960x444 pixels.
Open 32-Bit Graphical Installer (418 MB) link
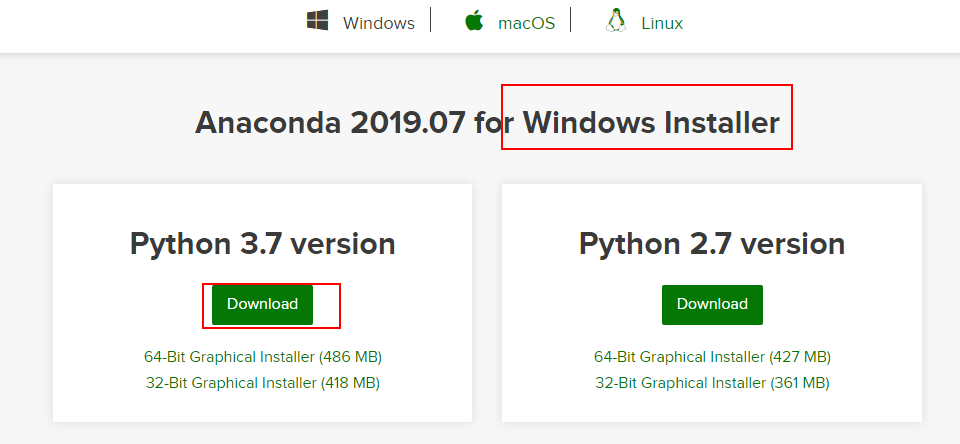pyautogui.click(x=263, y=383)
